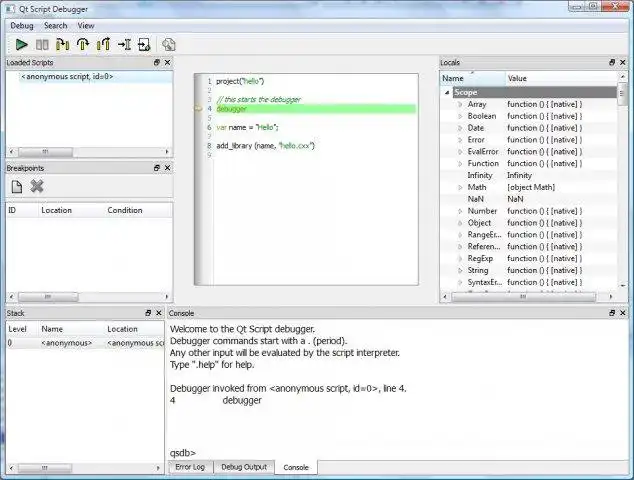Click the New Breakpoint page icon
634x480 pixels.
click(17, 186)
